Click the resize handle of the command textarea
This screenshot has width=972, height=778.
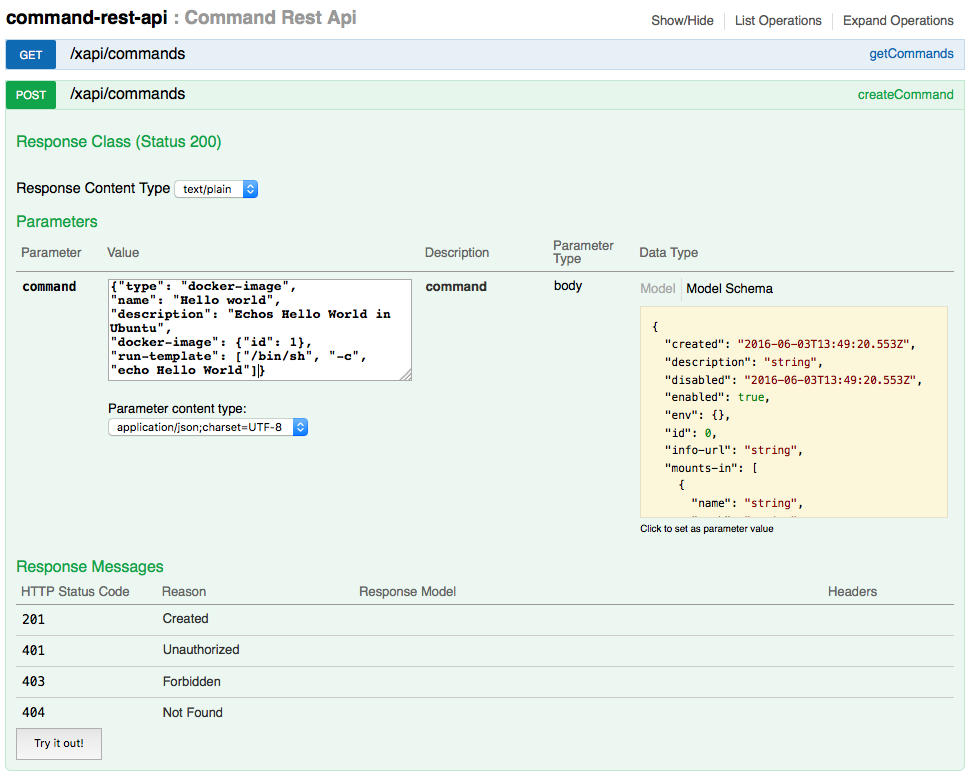coord(406,375)
